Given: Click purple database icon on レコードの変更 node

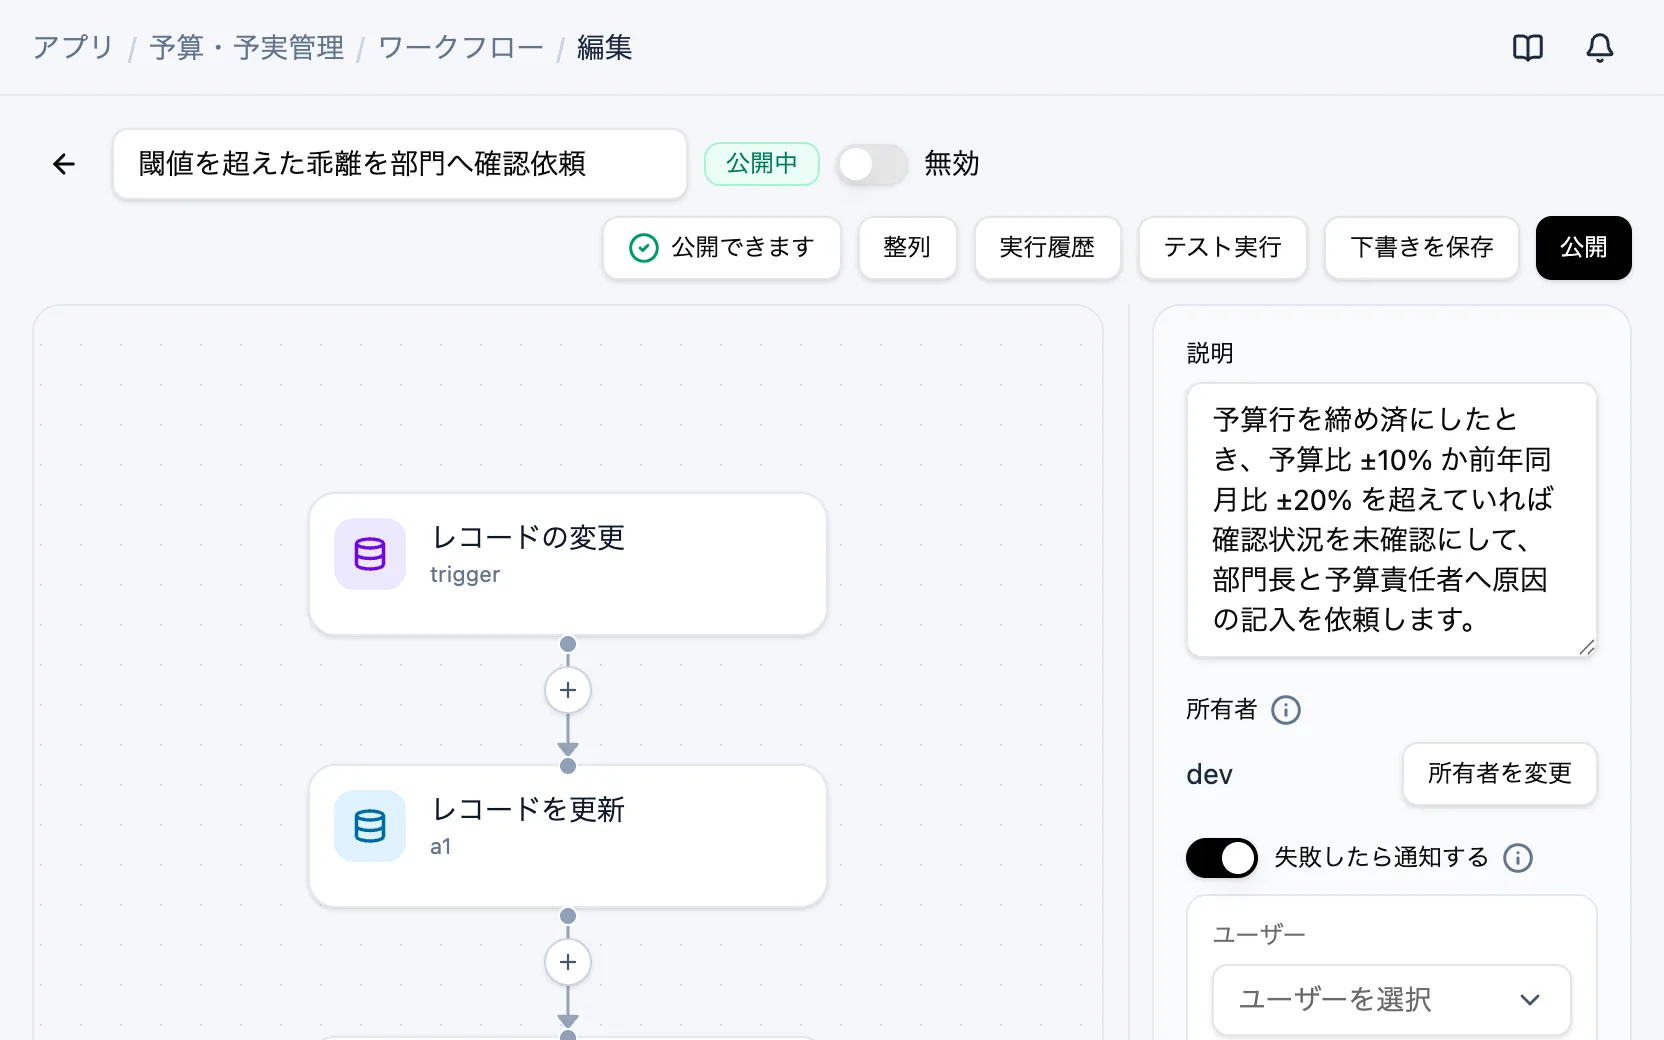Looking at the screenshot, I should (370, 554).
